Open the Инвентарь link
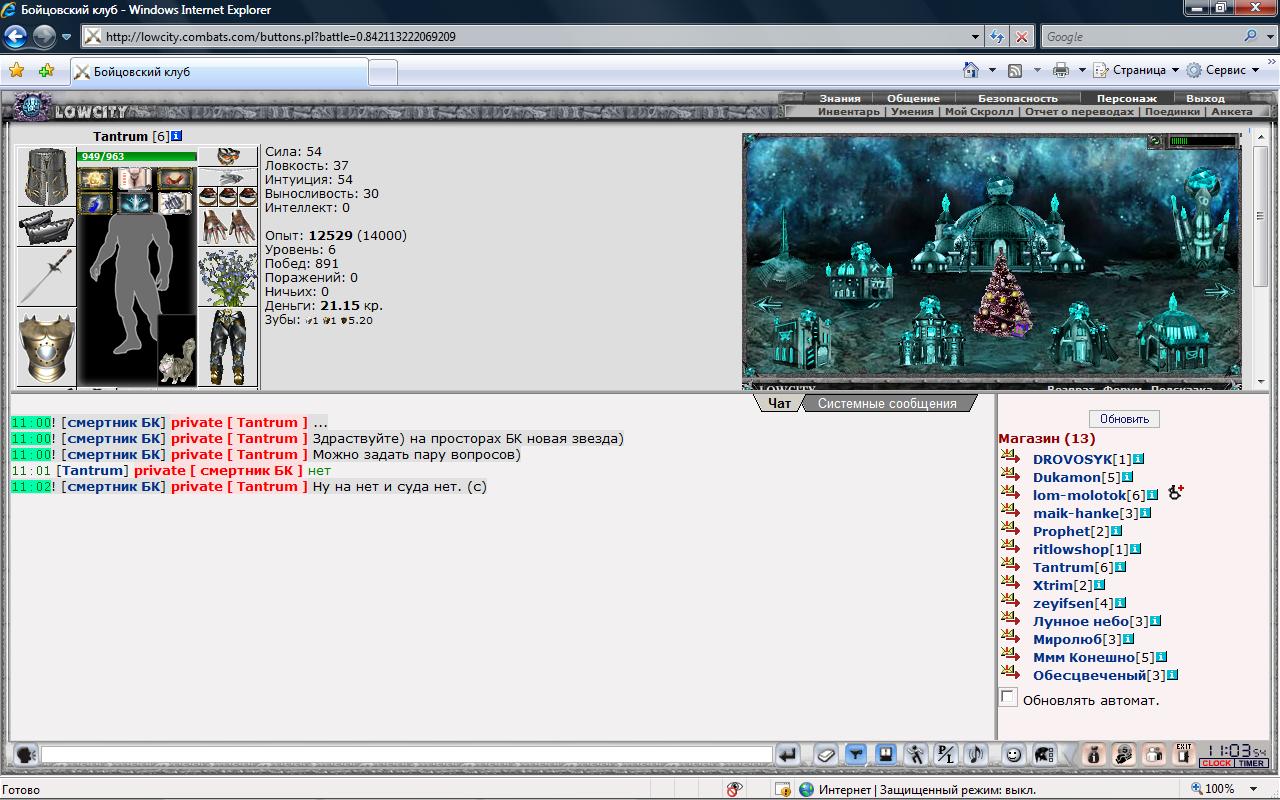1280x800 pixels. [x=849, y=111]
